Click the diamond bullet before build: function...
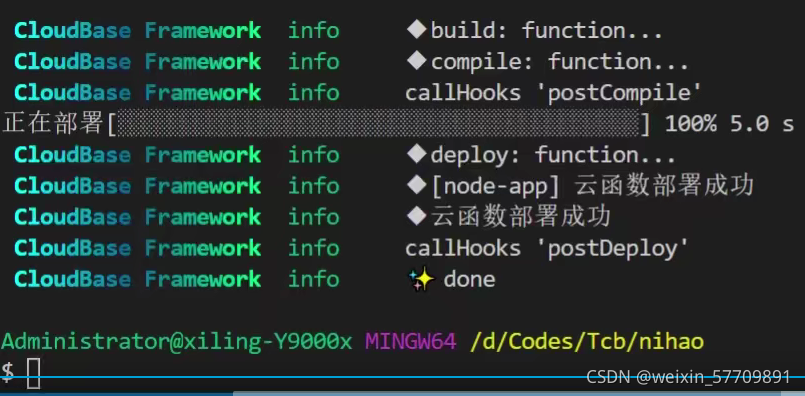This screenshot has width=805, height=396. pos(416,30)
